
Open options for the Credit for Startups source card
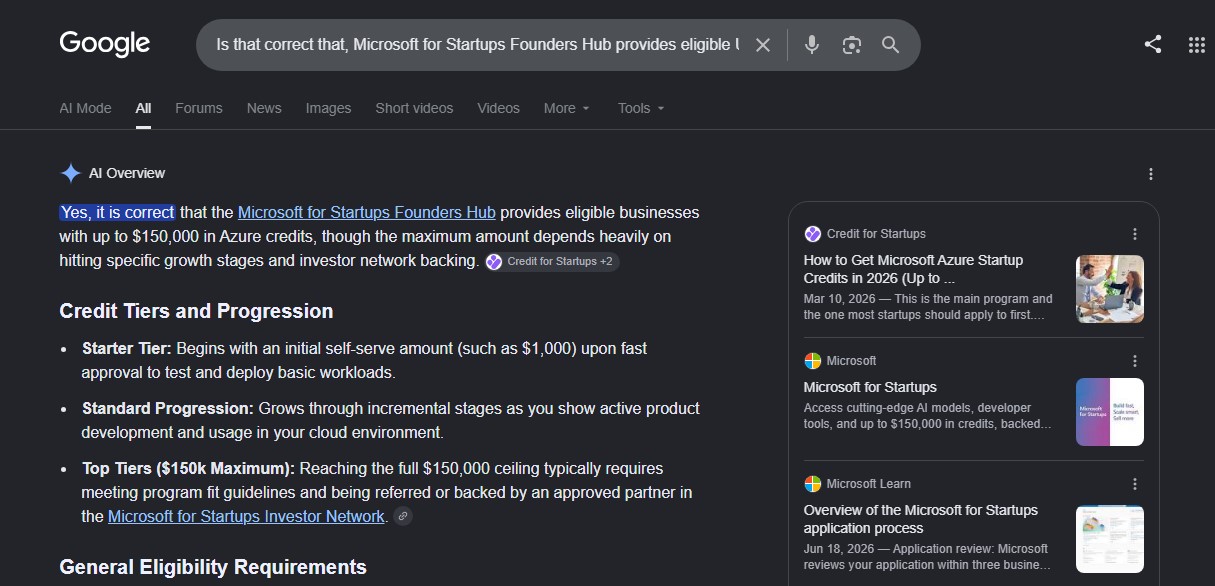click(x=1135, y=234)
